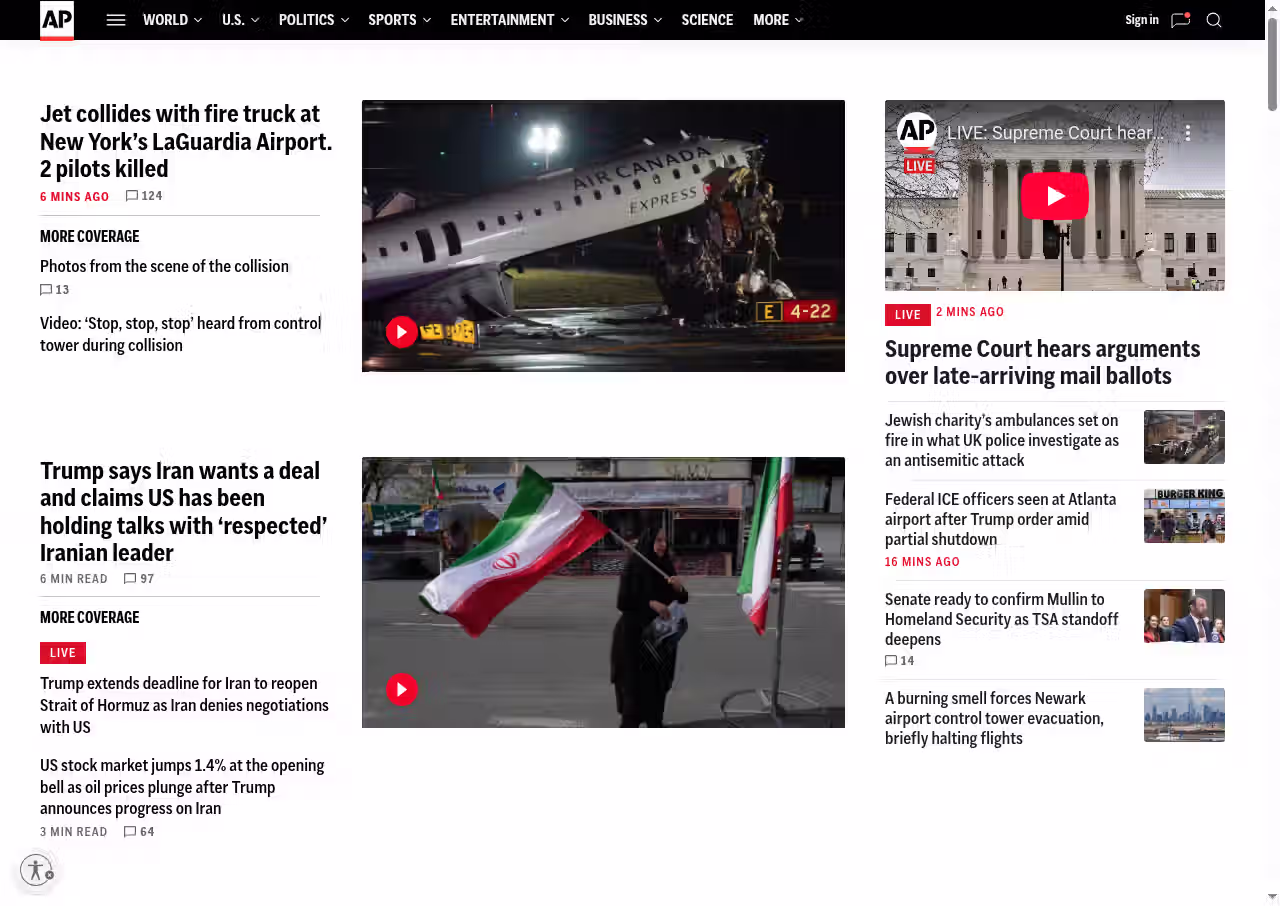
Task: Click the AP logo home icon
Action: coord(57,20)
